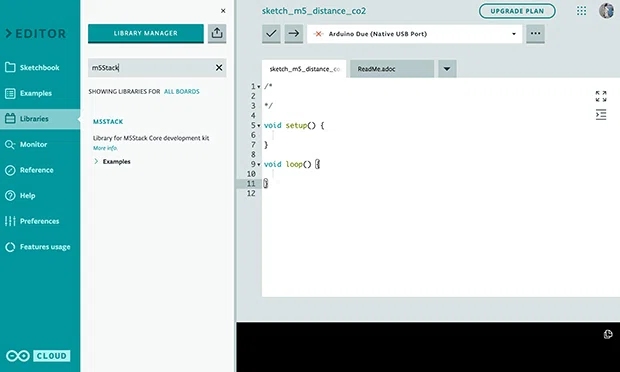Open the Sketchbook section
This screenshot has height=372, width=620.
pyautogui.click(x=40, y=68)
